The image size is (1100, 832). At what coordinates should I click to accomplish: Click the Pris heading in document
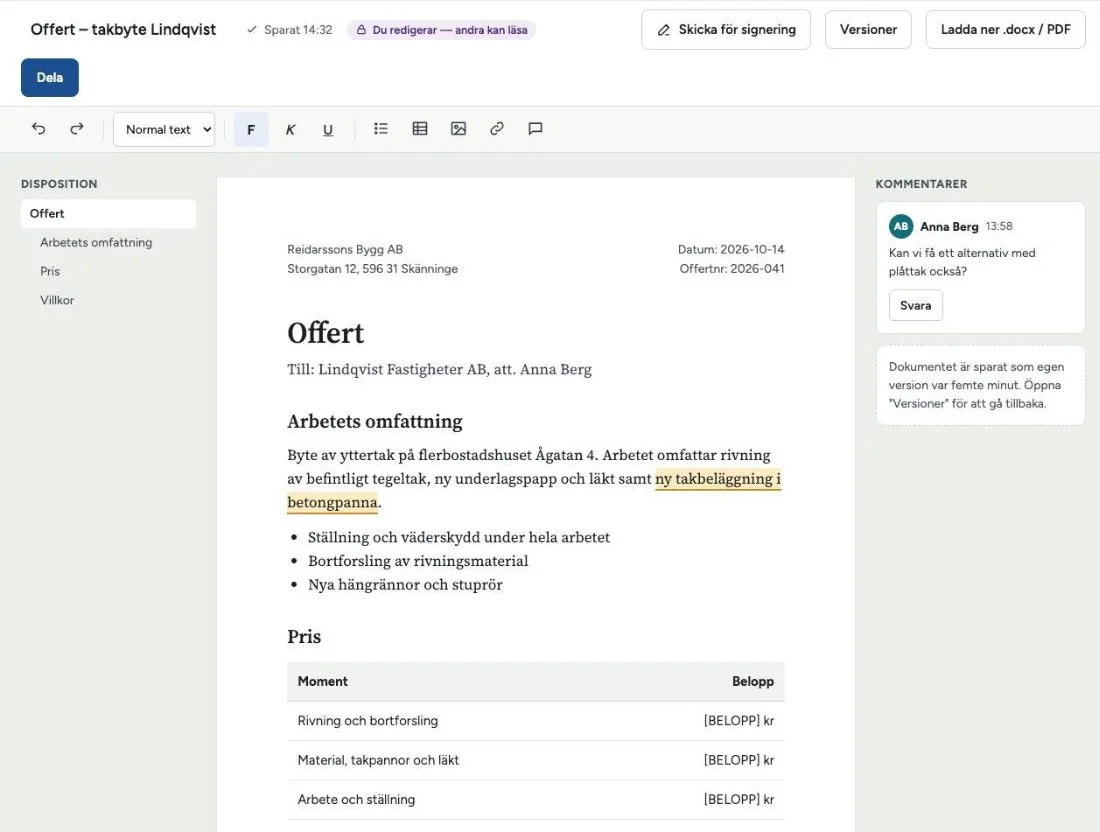click(x=304, y=637)
